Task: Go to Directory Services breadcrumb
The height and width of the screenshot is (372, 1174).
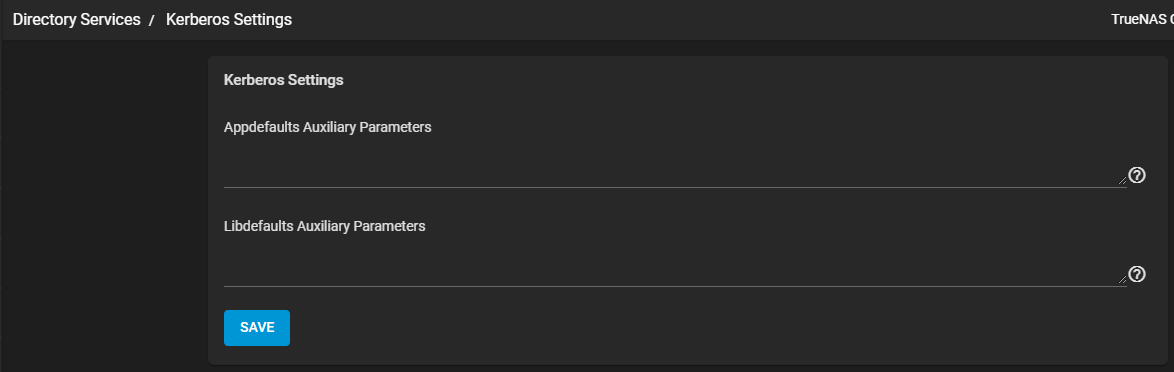Action: [x=76, y=20]
